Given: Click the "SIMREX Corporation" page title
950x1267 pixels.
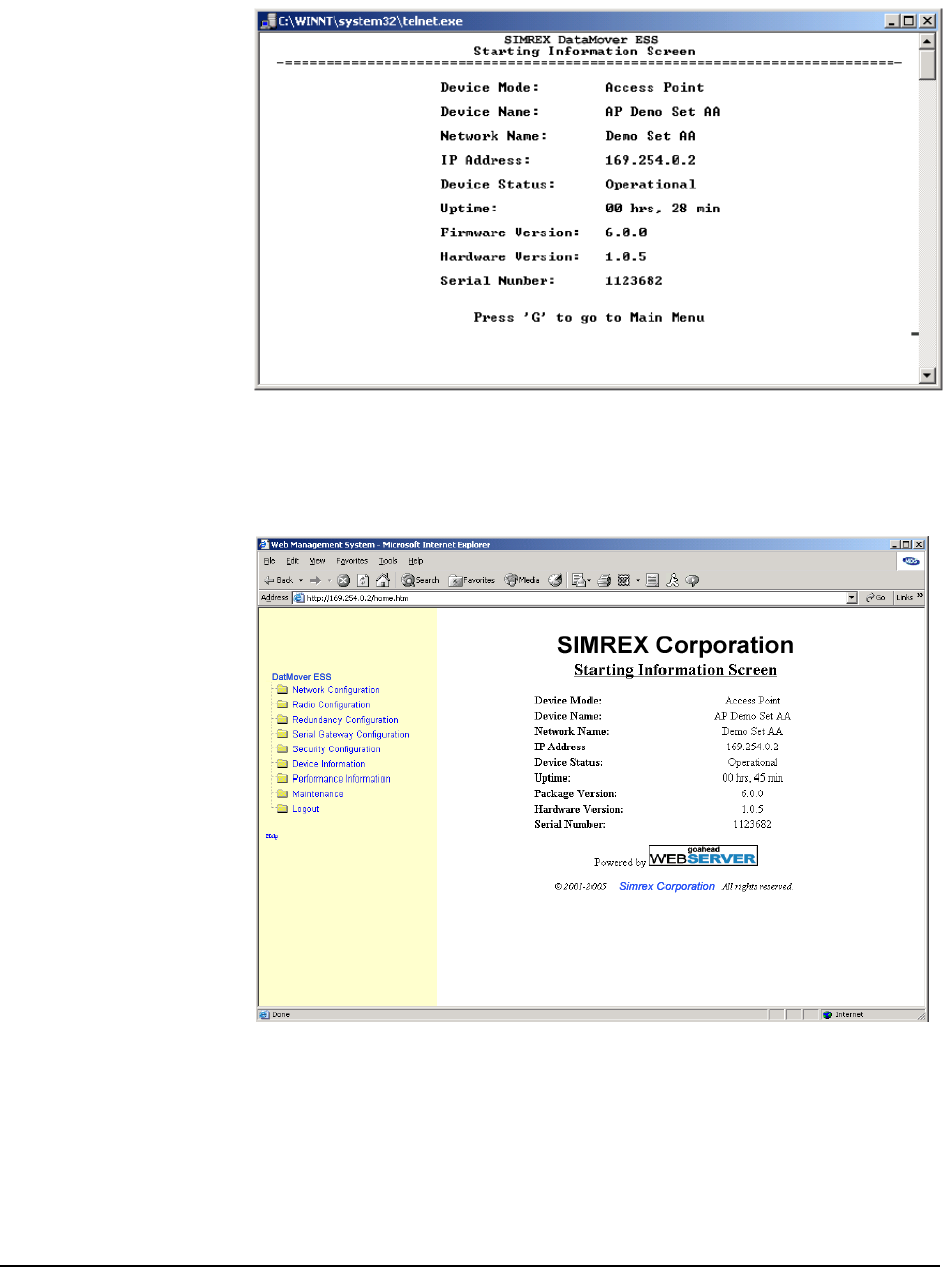Looking at the screenshot, I should point(674,645).
